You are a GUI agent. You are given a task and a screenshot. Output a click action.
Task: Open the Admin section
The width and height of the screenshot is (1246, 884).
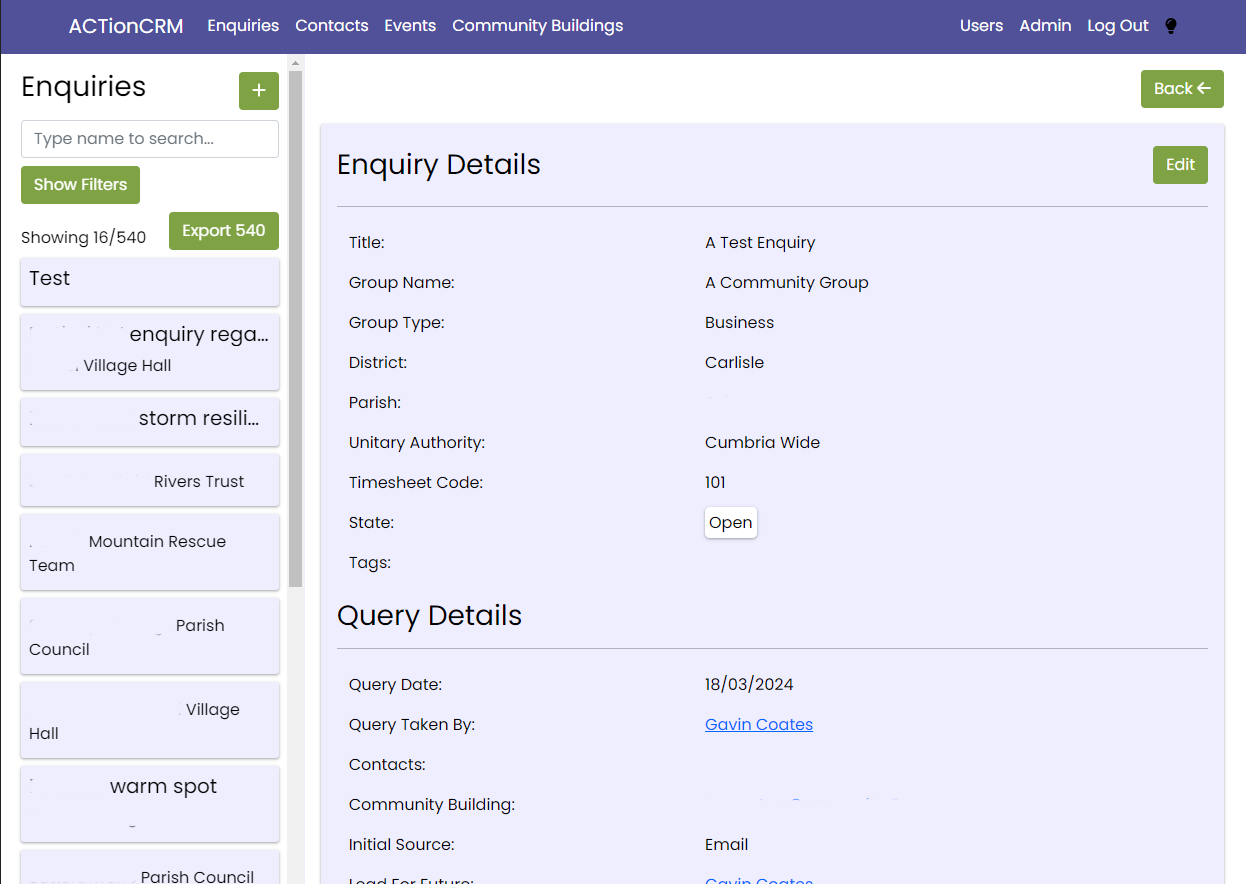1045,26
